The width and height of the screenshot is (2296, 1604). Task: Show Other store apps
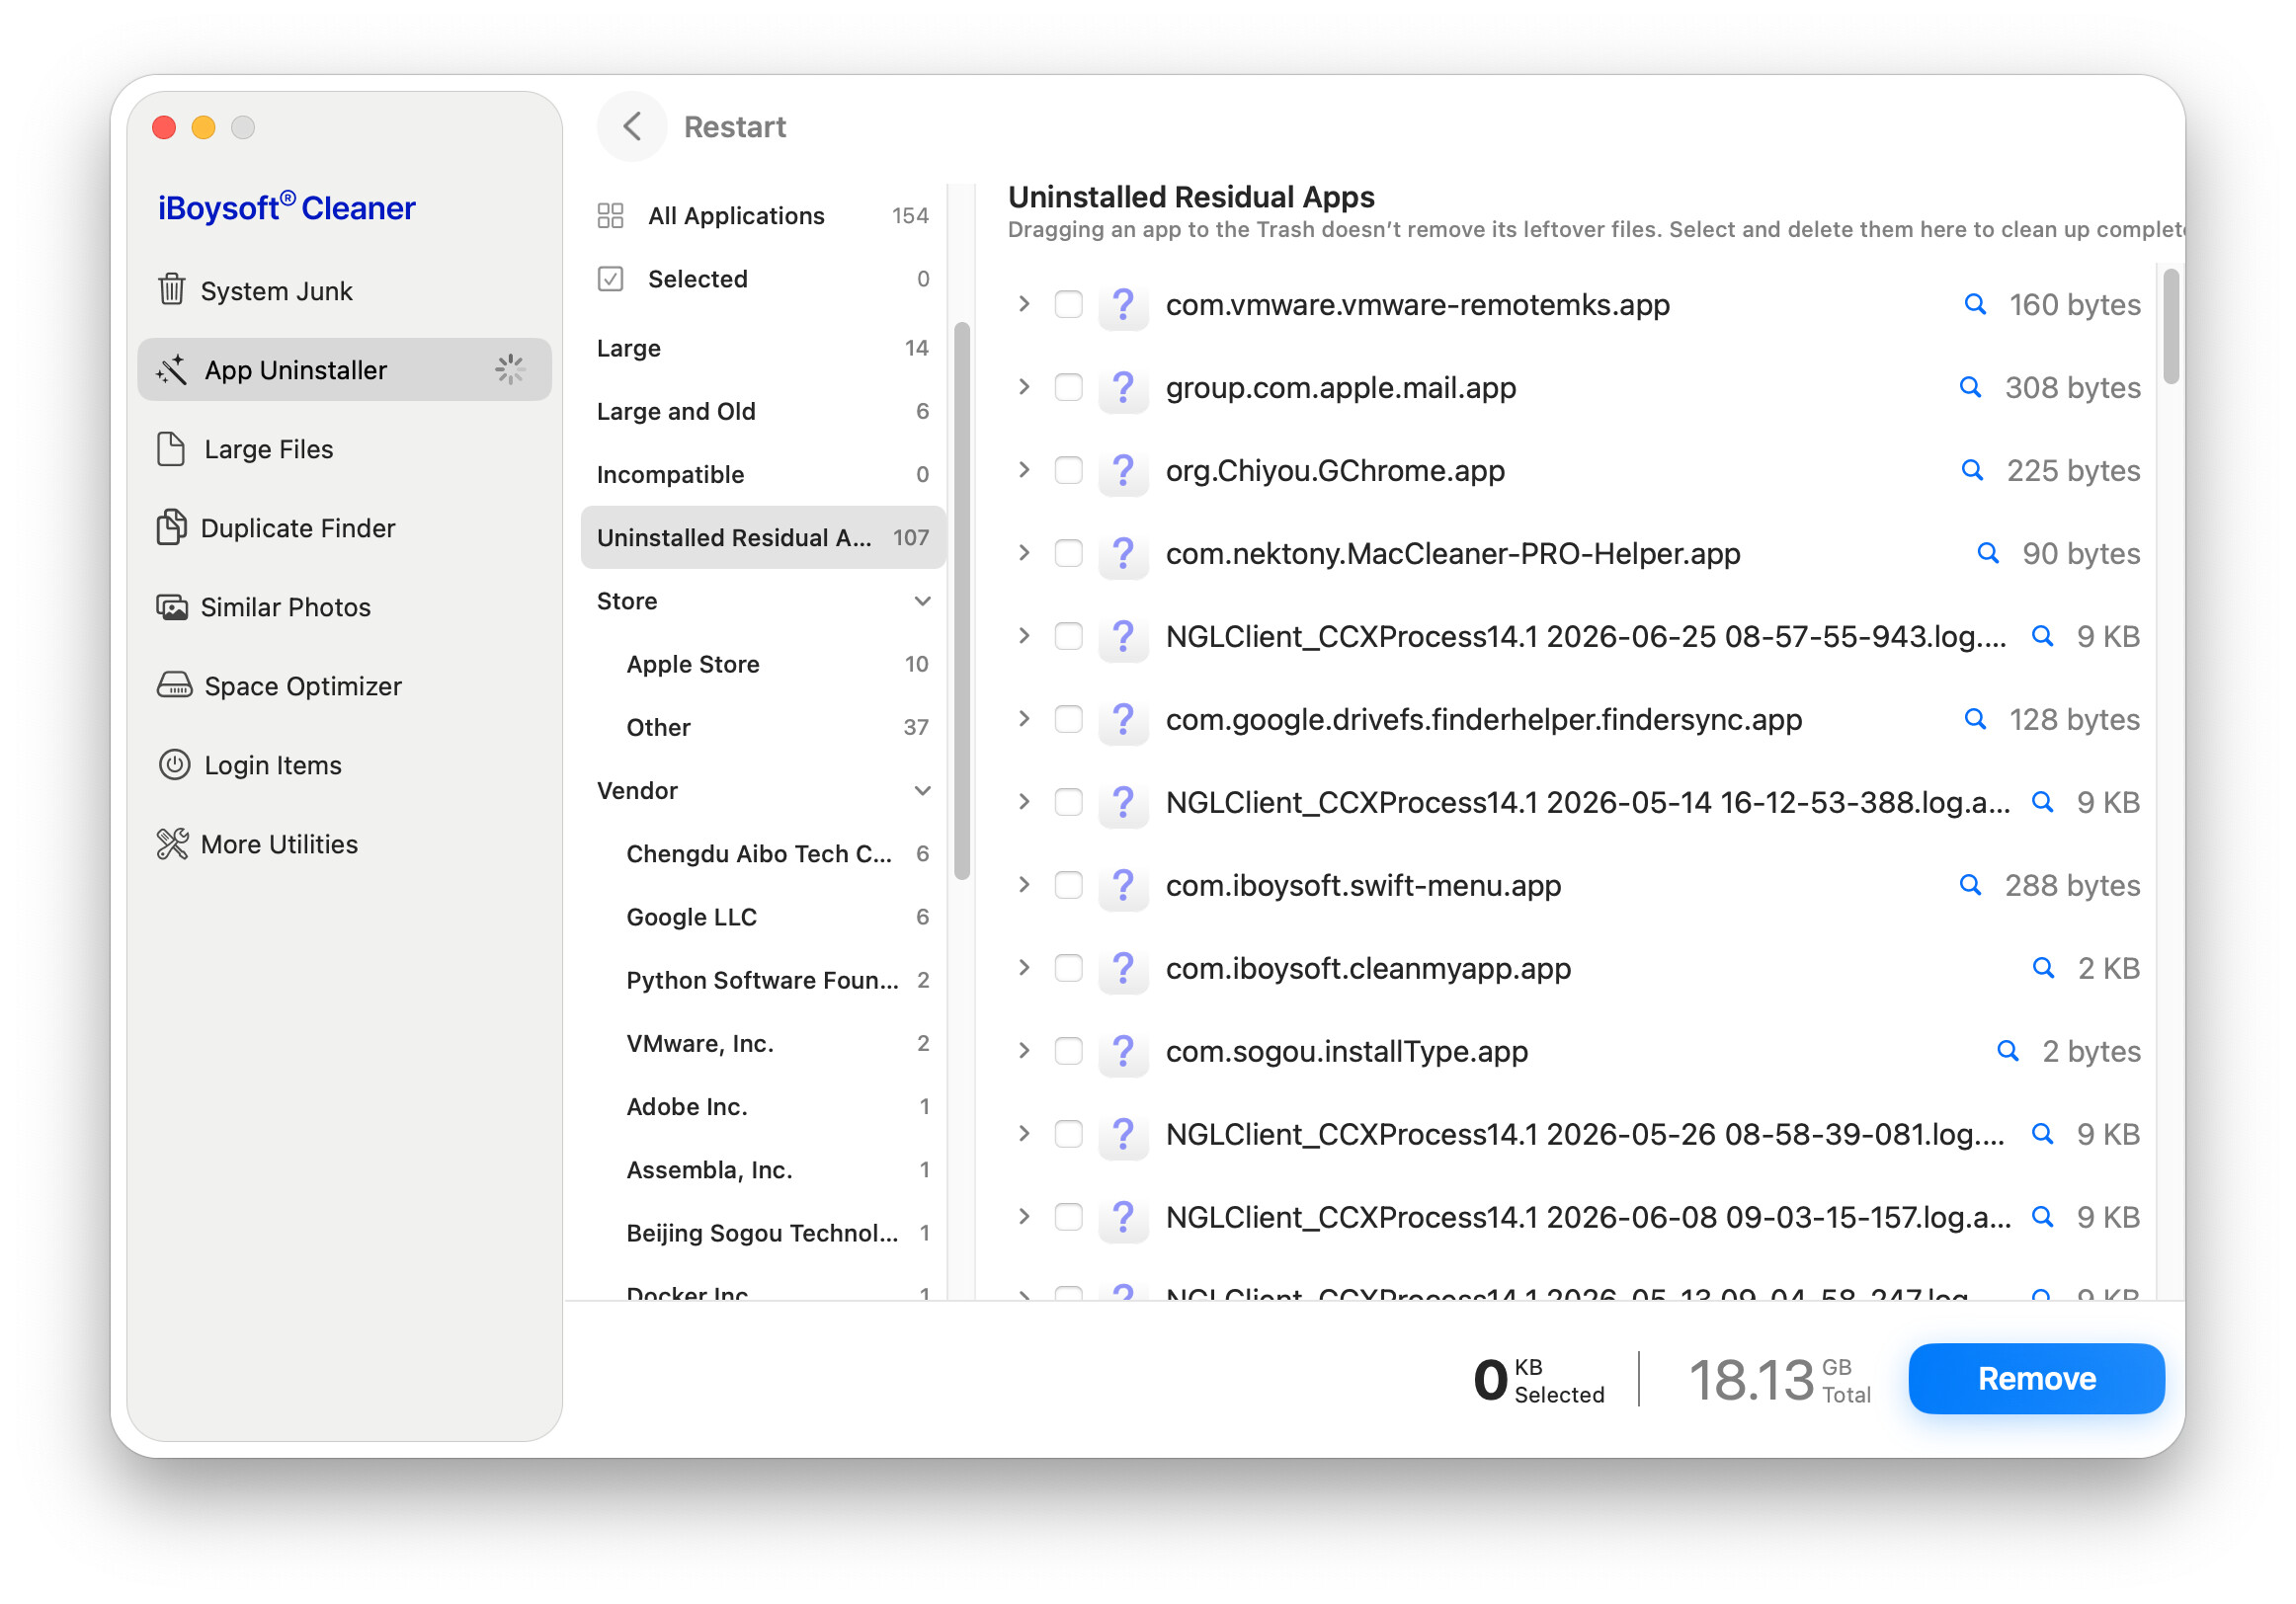(x=763, y=727)
